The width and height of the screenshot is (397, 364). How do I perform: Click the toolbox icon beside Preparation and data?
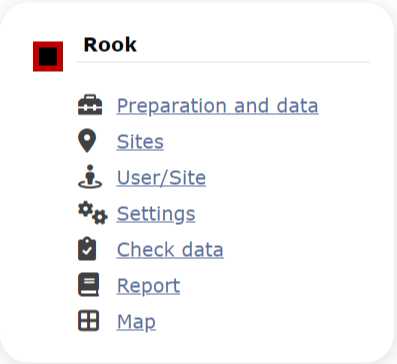(90, 105)
